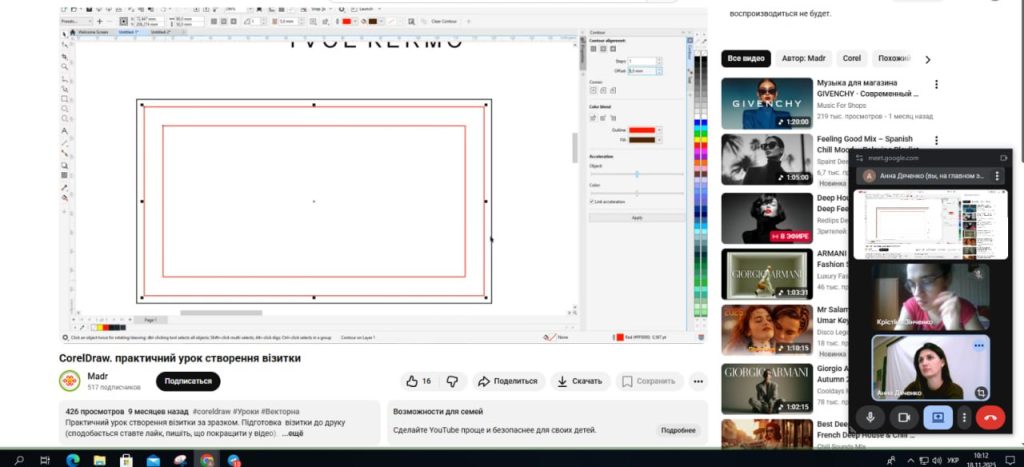Click the dislike (thumbs down) icon
1024x467 pixels.
coord(452,381)
